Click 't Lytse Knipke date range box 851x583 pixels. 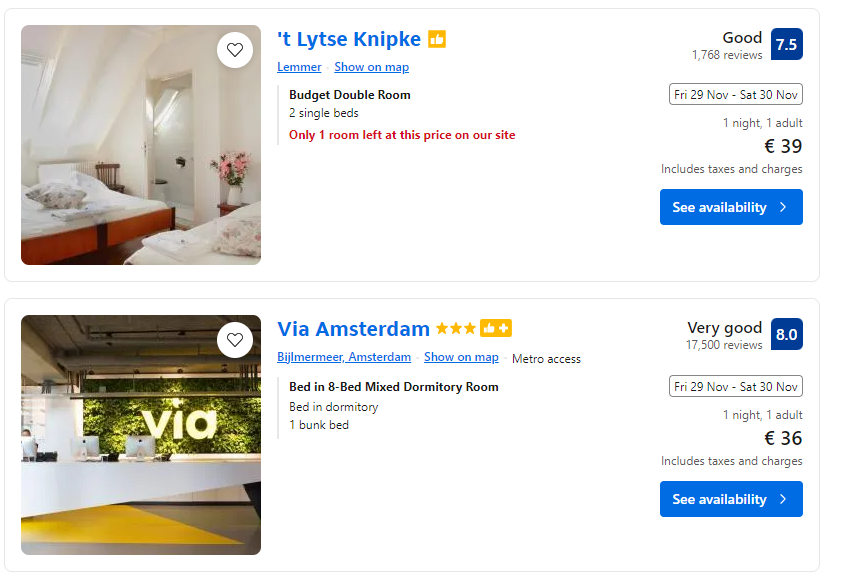click(x=736, y=95)
